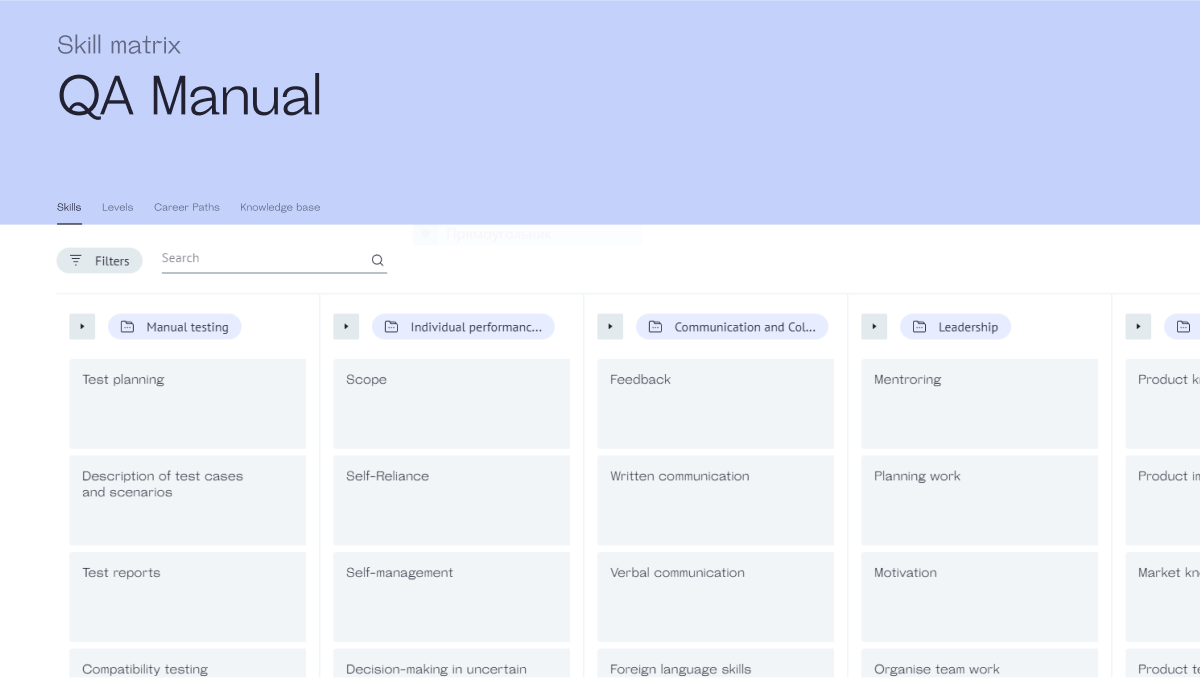Image resolution: width=1200 pixels, height=678 pixels.
Task: Click the folder icon after Leadership column
Action: pos(1183,327)
